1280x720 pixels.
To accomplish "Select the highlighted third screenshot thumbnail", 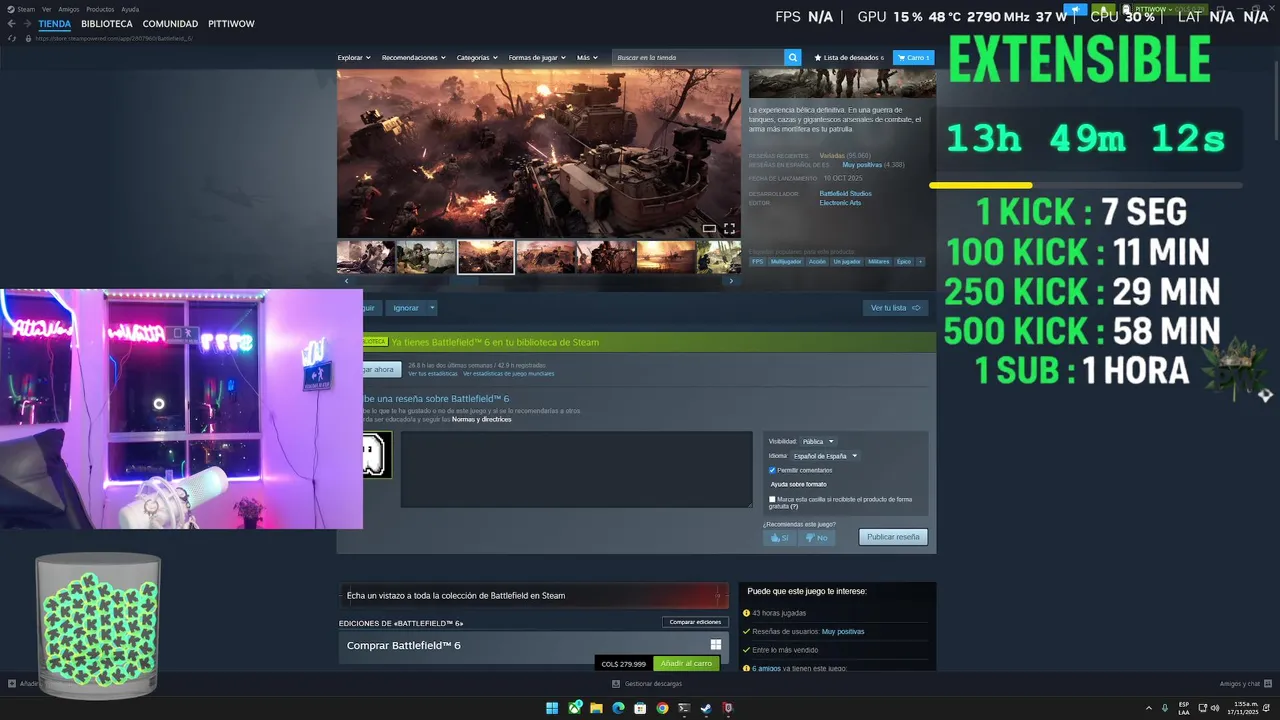I will [x=486, y=257].
